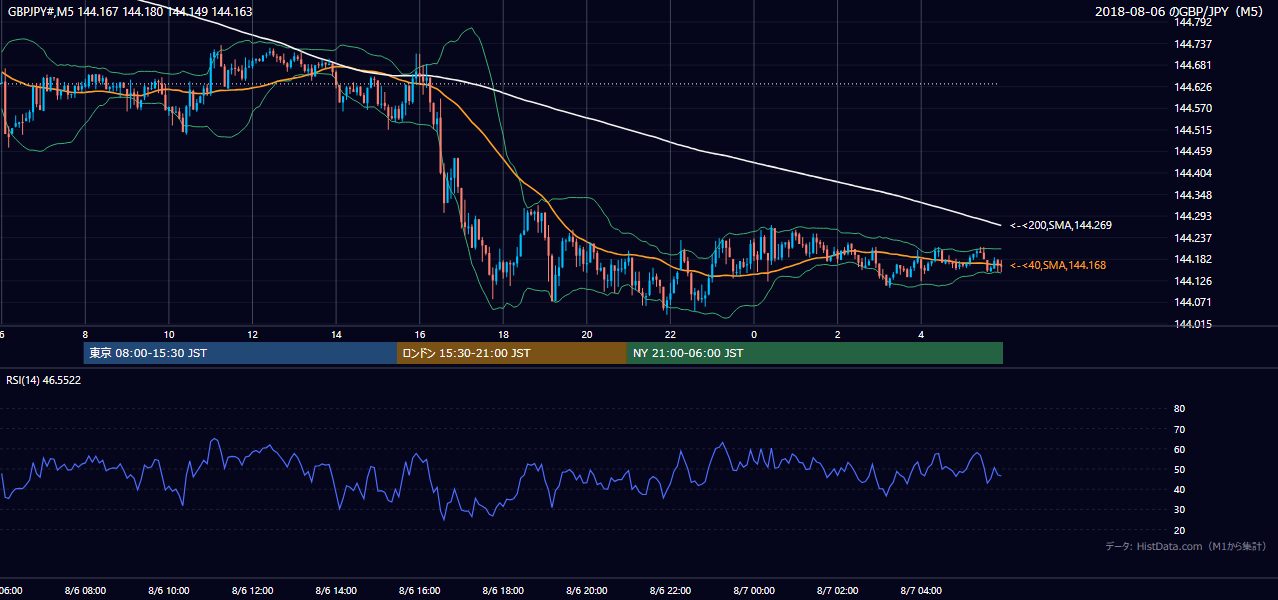
Task: Click bottom time axis label 8/6 18:00
Action: click(504, 591)
